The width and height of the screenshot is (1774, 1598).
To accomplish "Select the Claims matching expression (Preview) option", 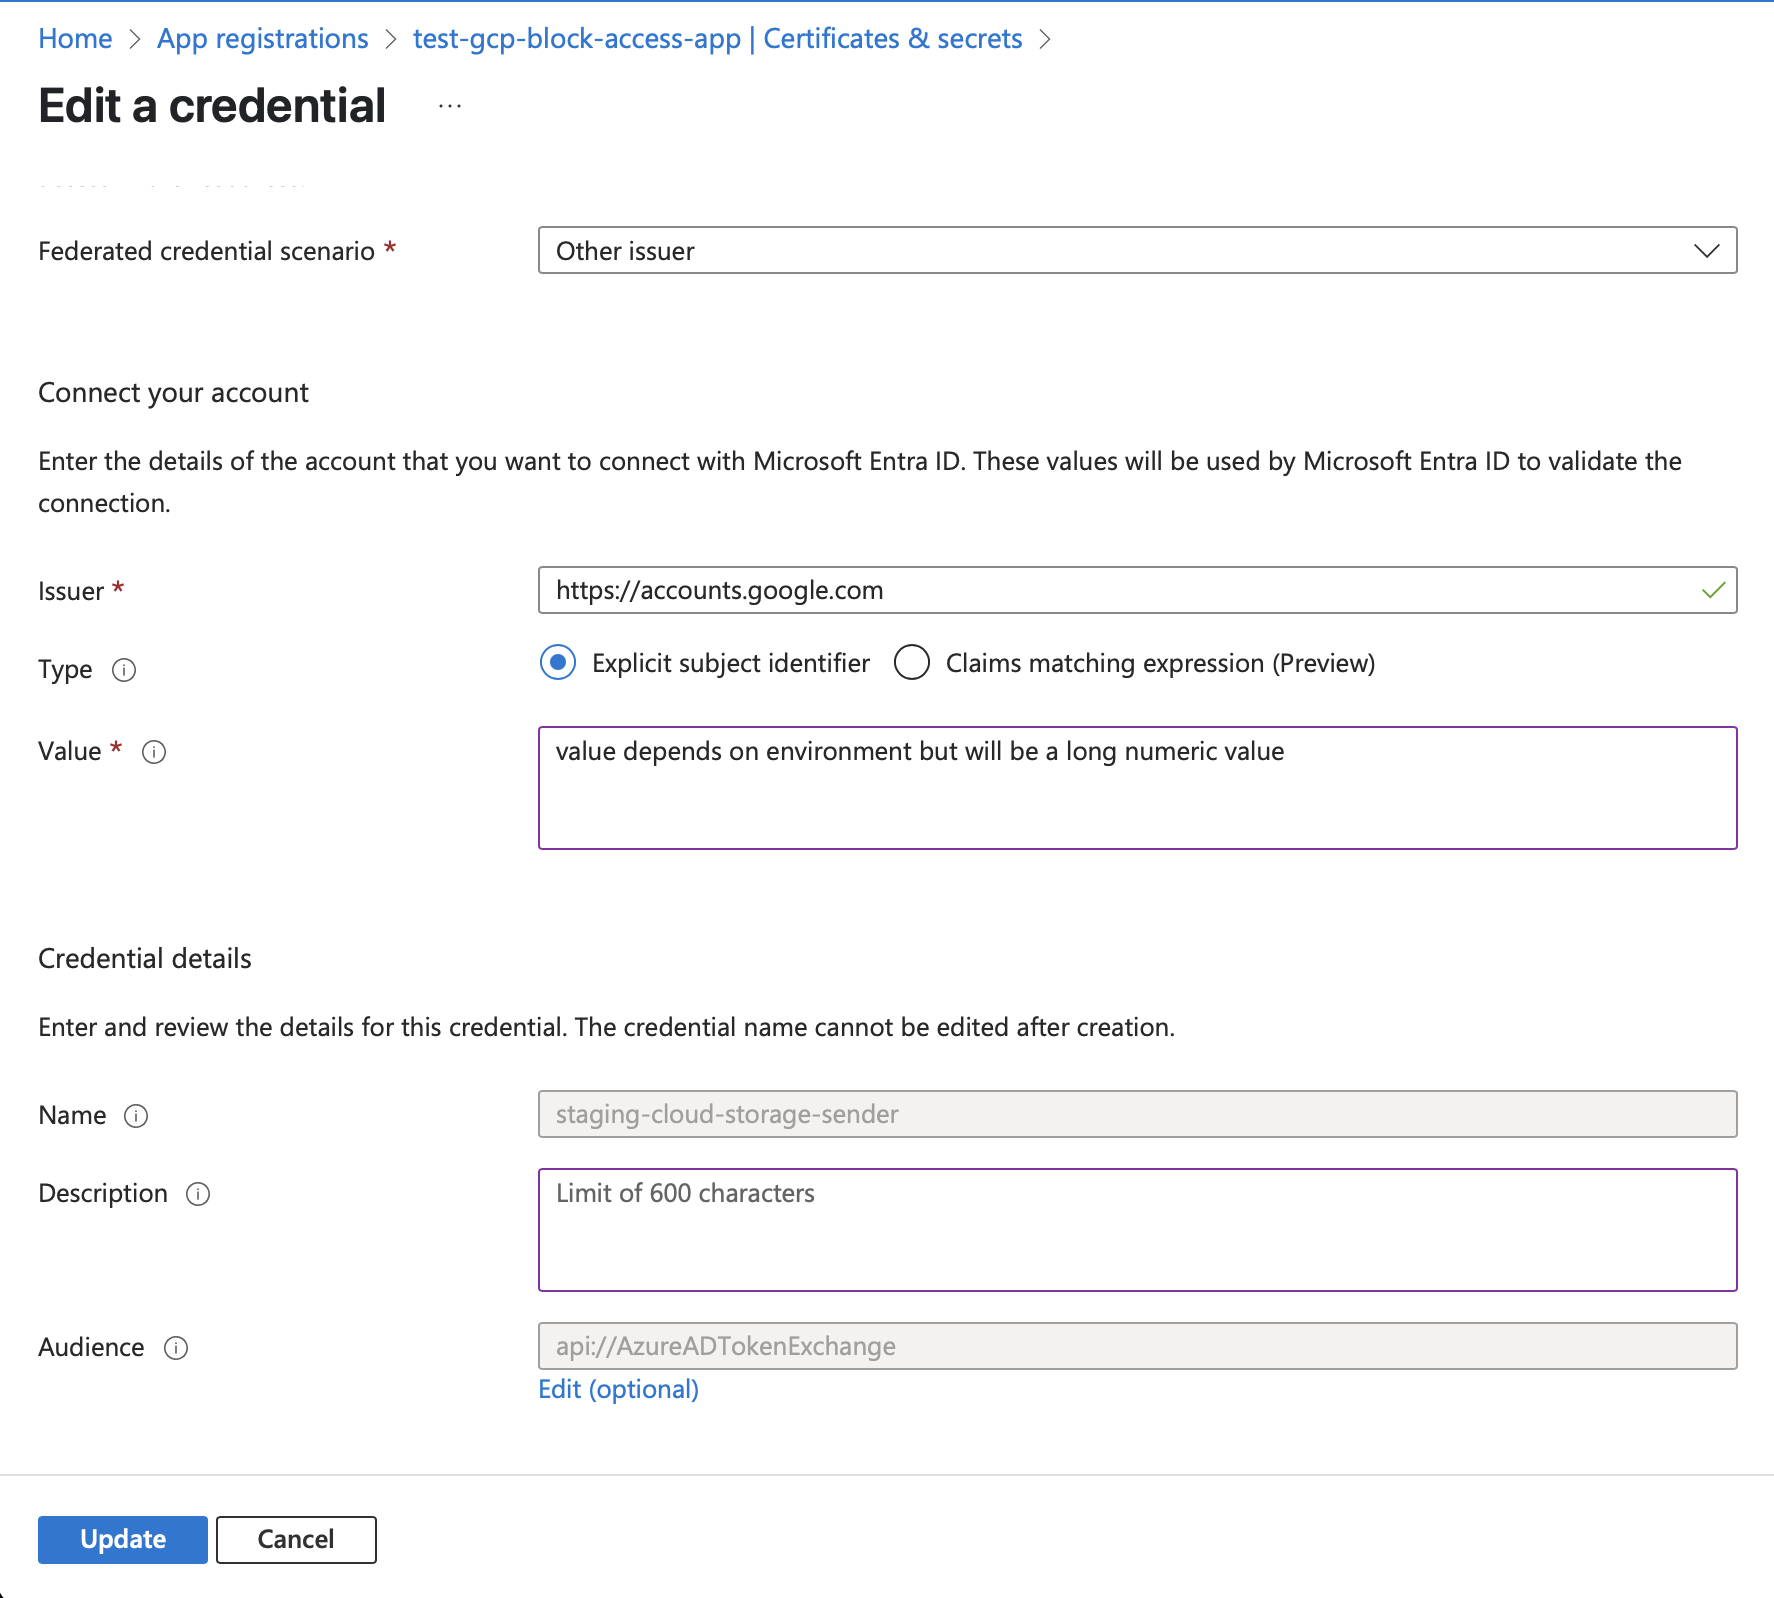I will coord(911,662).
